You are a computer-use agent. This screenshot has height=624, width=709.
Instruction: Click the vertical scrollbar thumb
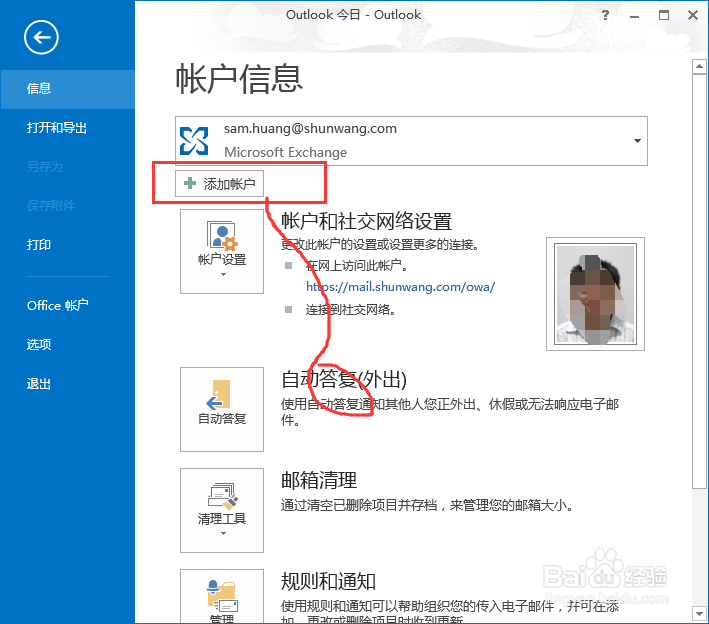click(700, 281)
